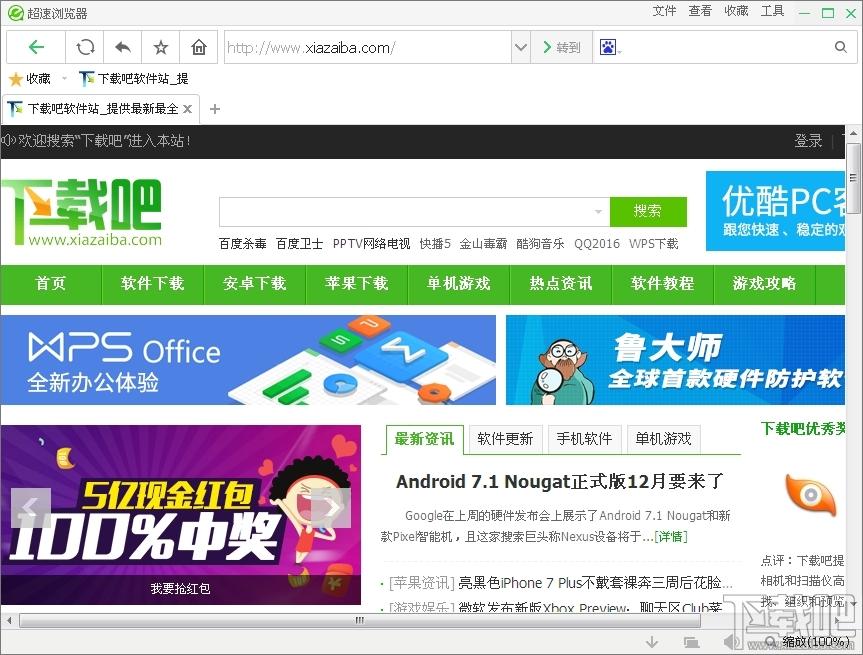Click horizontal scrollbar left arrow

pyautogui.click(x=9, y=620)
